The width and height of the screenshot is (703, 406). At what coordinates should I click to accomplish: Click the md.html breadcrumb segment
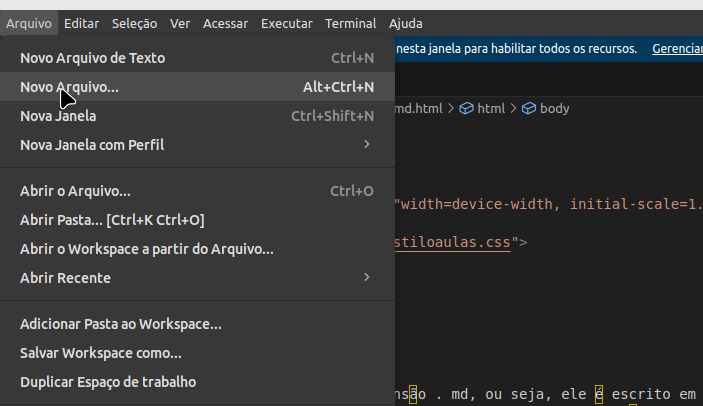point(418,108)
